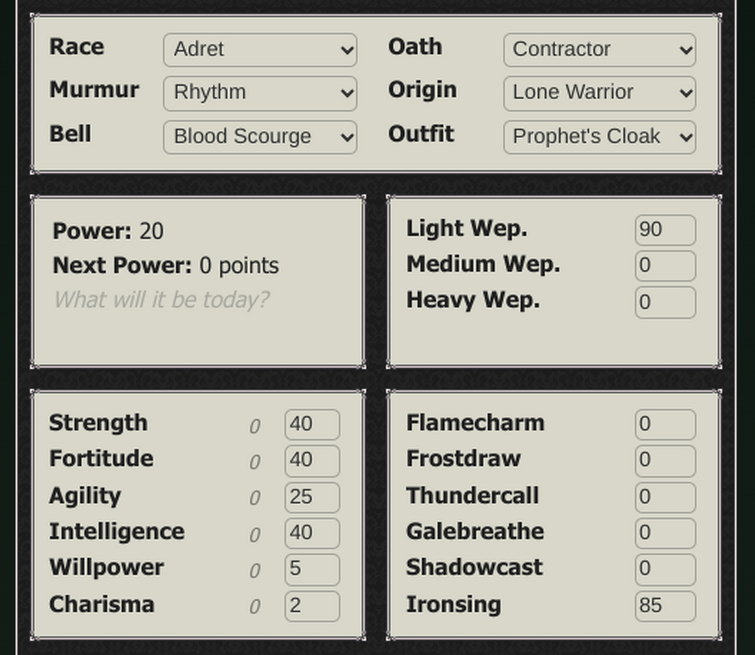Click the Strength stat input field
The image size is (755, 655).
311,424
